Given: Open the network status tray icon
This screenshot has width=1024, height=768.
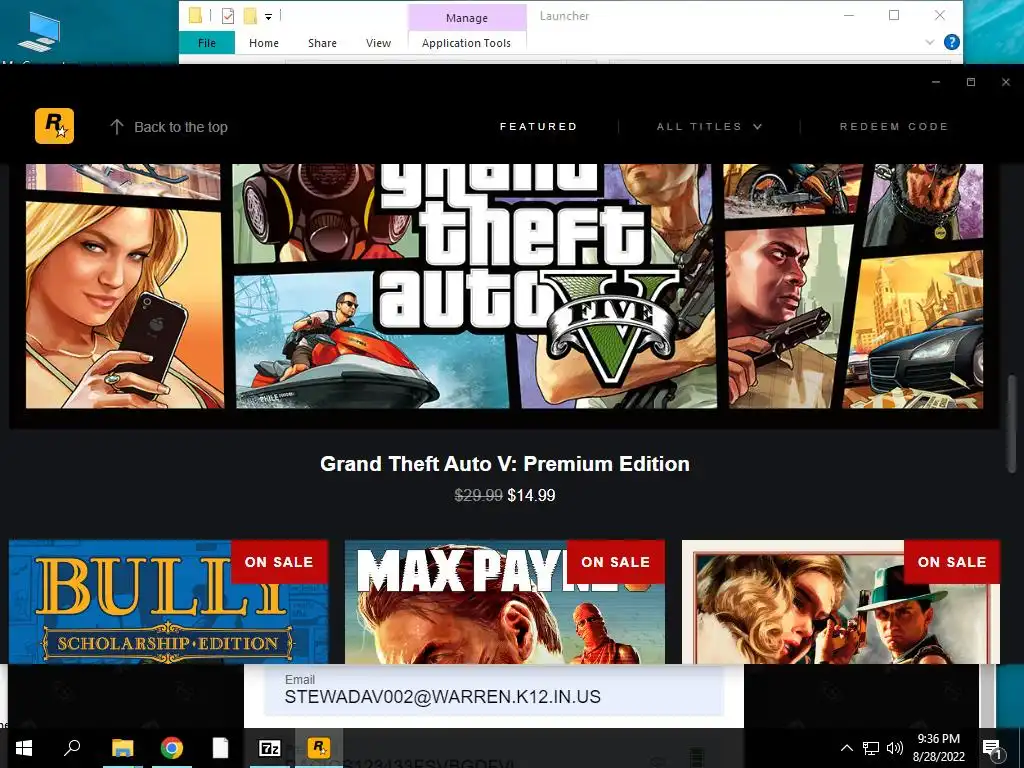Looking at the screenshot, I should tap(871, 748).
